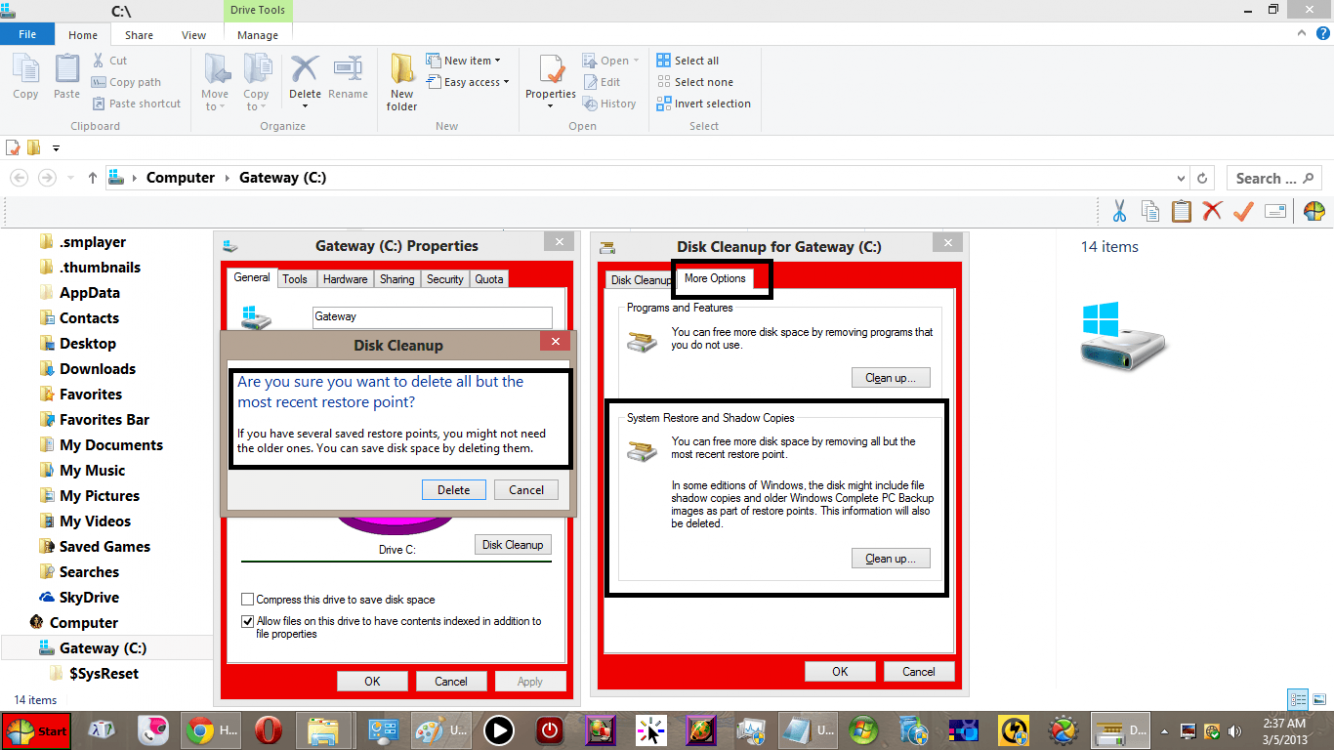Click Clean up under System Restore section
This screenshot has width=1334, height=750.
(x=890, y=558)
